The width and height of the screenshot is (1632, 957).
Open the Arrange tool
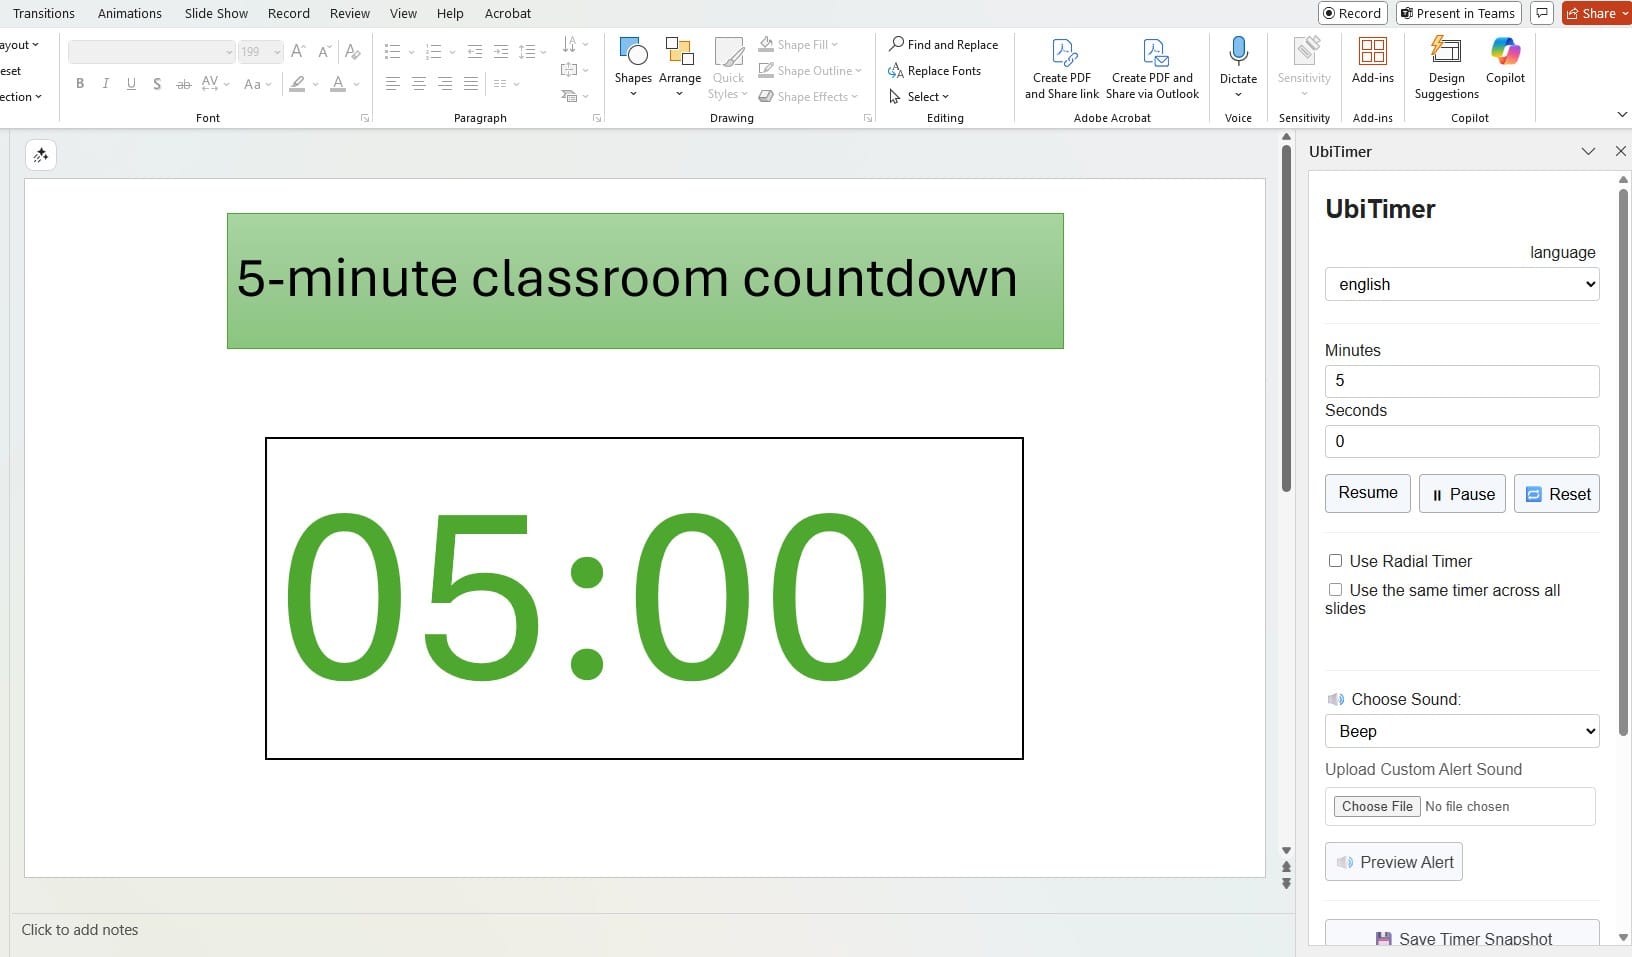tap(681, 65)
